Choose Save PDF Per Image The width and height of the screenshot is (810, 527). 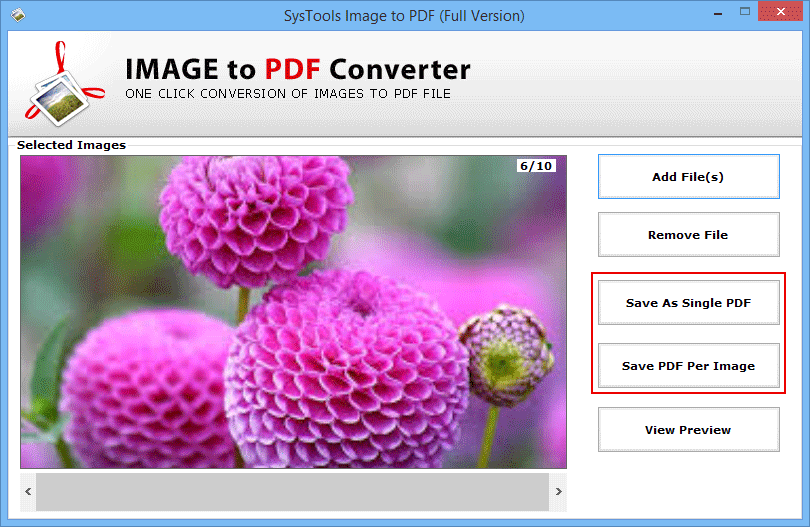pyautogui.click(x=689, y=366)
